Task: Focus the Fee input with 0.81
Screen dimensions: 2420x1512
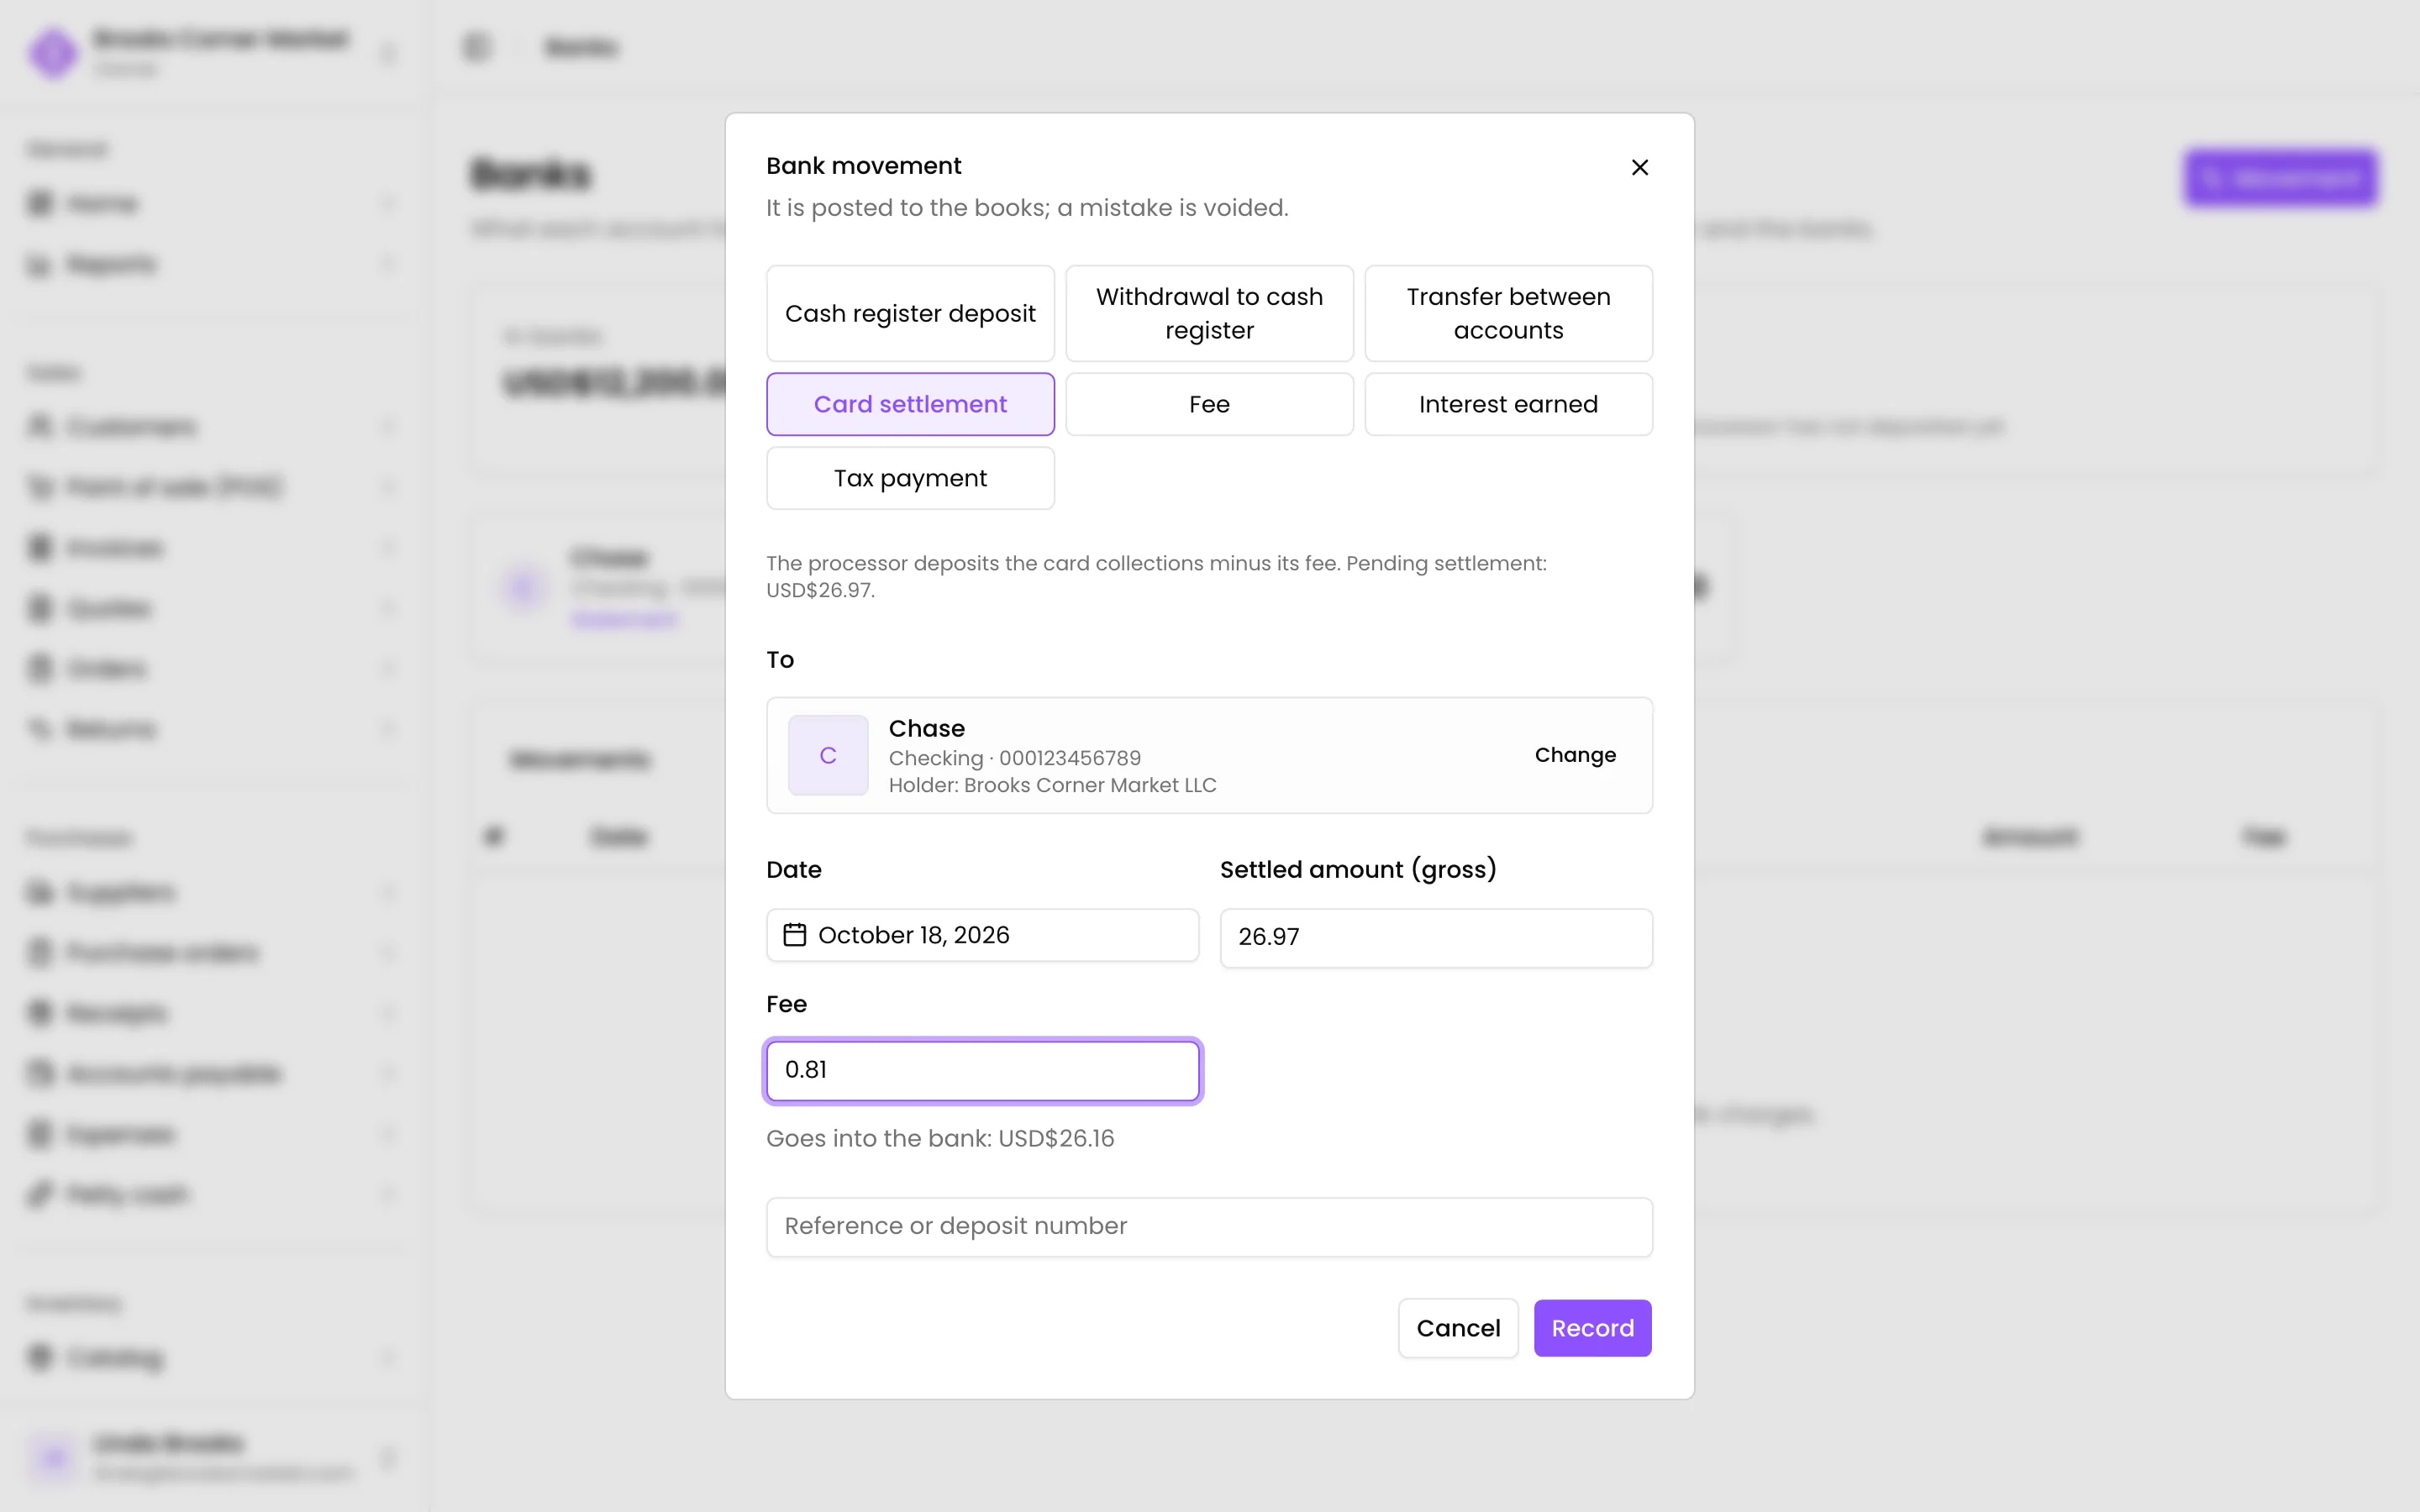Action: point(982,1070)
